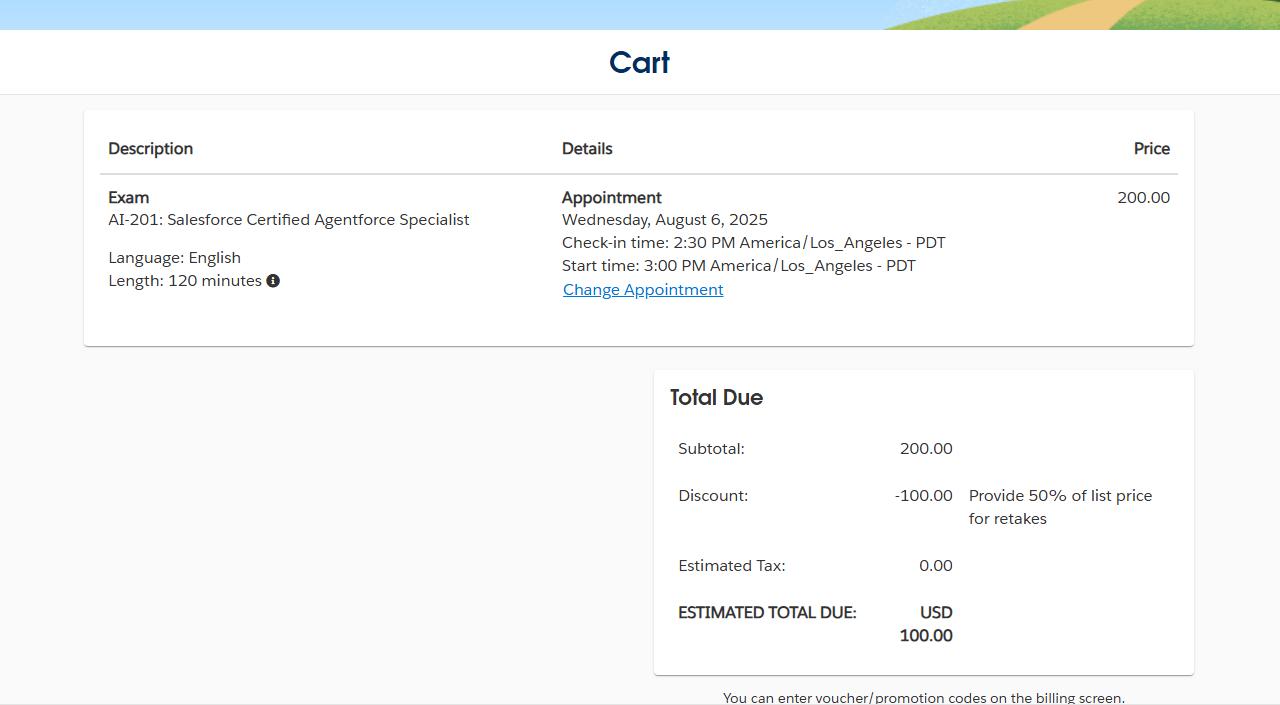Screen dimensions: 1280x705
Task: Select the exam price 200.00 in the cart
Action: pyautogui.click(x=1143, y=197)
